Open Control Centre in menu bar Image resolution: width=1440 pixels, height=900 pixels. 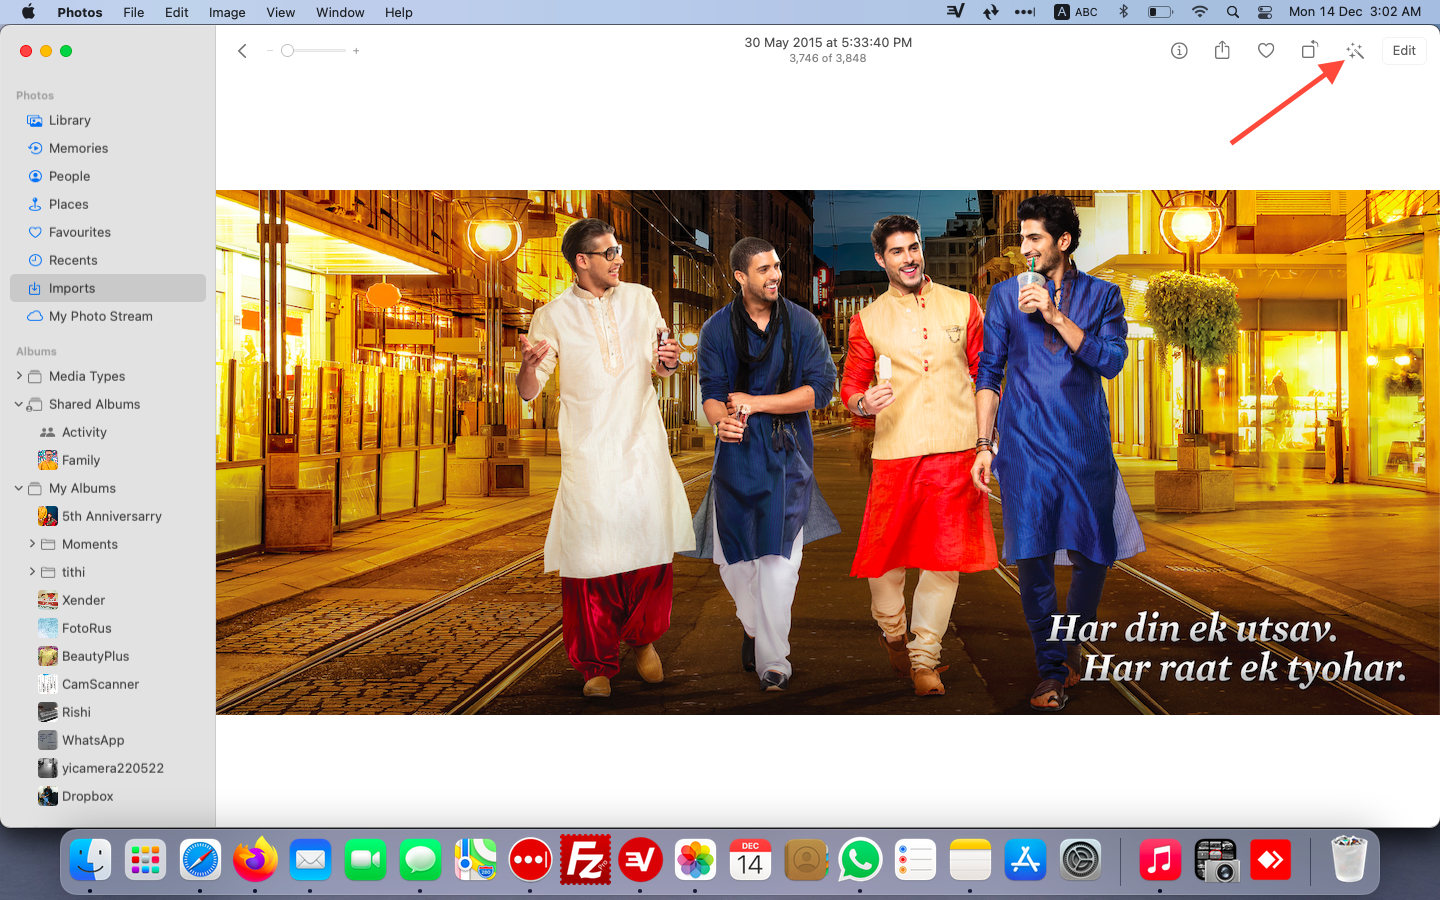click(x=1265, y=12)
